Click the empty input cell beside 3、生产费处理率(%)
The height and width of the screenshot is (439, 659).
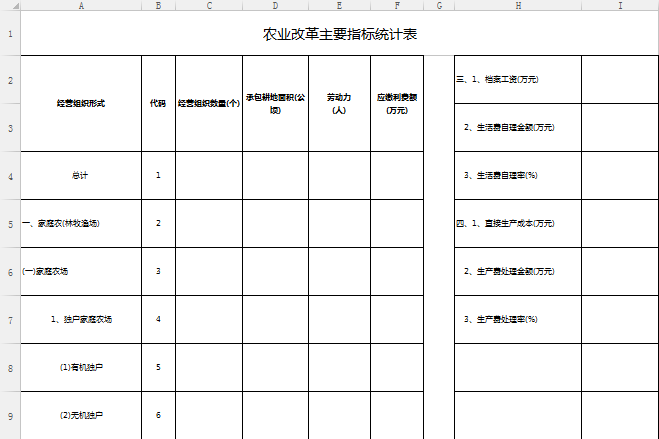tap(620, 319)
